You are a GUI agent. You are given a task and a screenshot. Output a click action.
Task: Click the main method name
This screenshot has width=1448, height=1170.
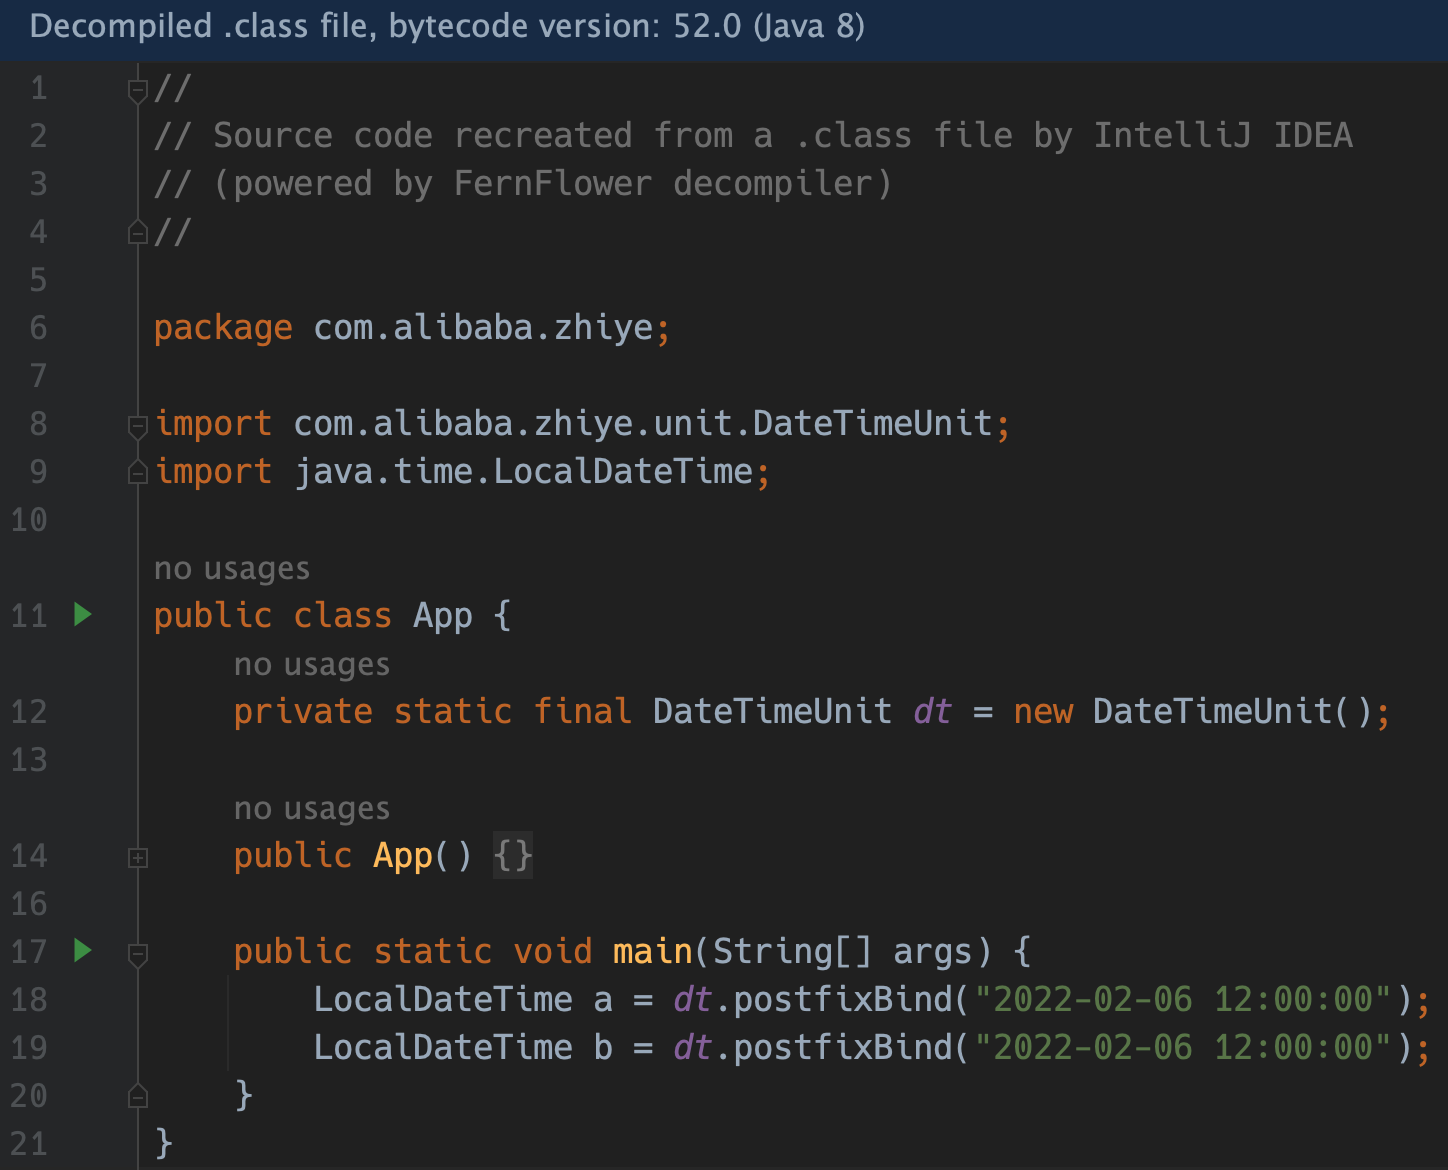coord(653,951)
